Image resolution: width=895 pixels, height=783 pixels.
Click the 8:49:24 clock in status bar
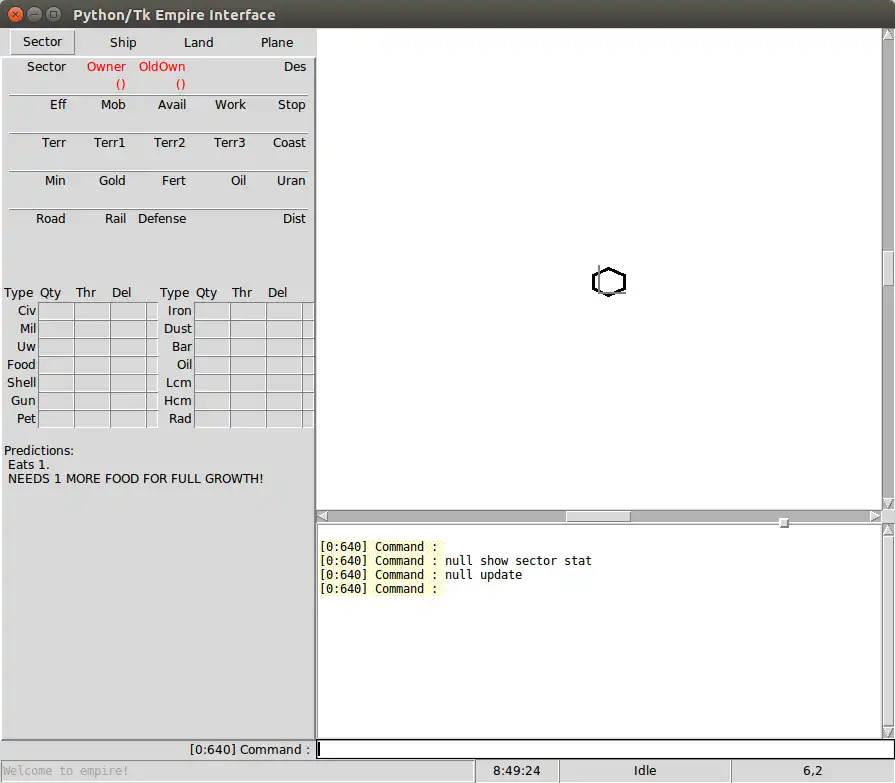(517, 770)
